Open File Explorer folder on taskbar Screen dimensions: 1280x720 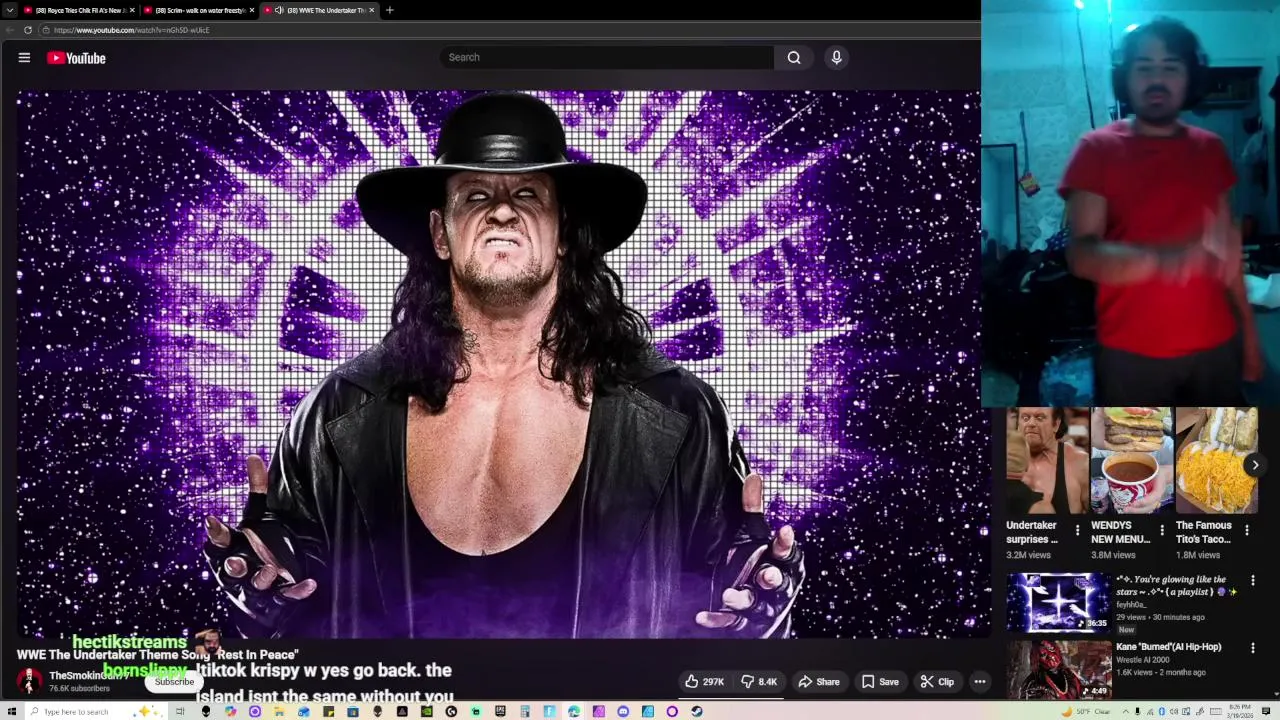coord(278,711)
